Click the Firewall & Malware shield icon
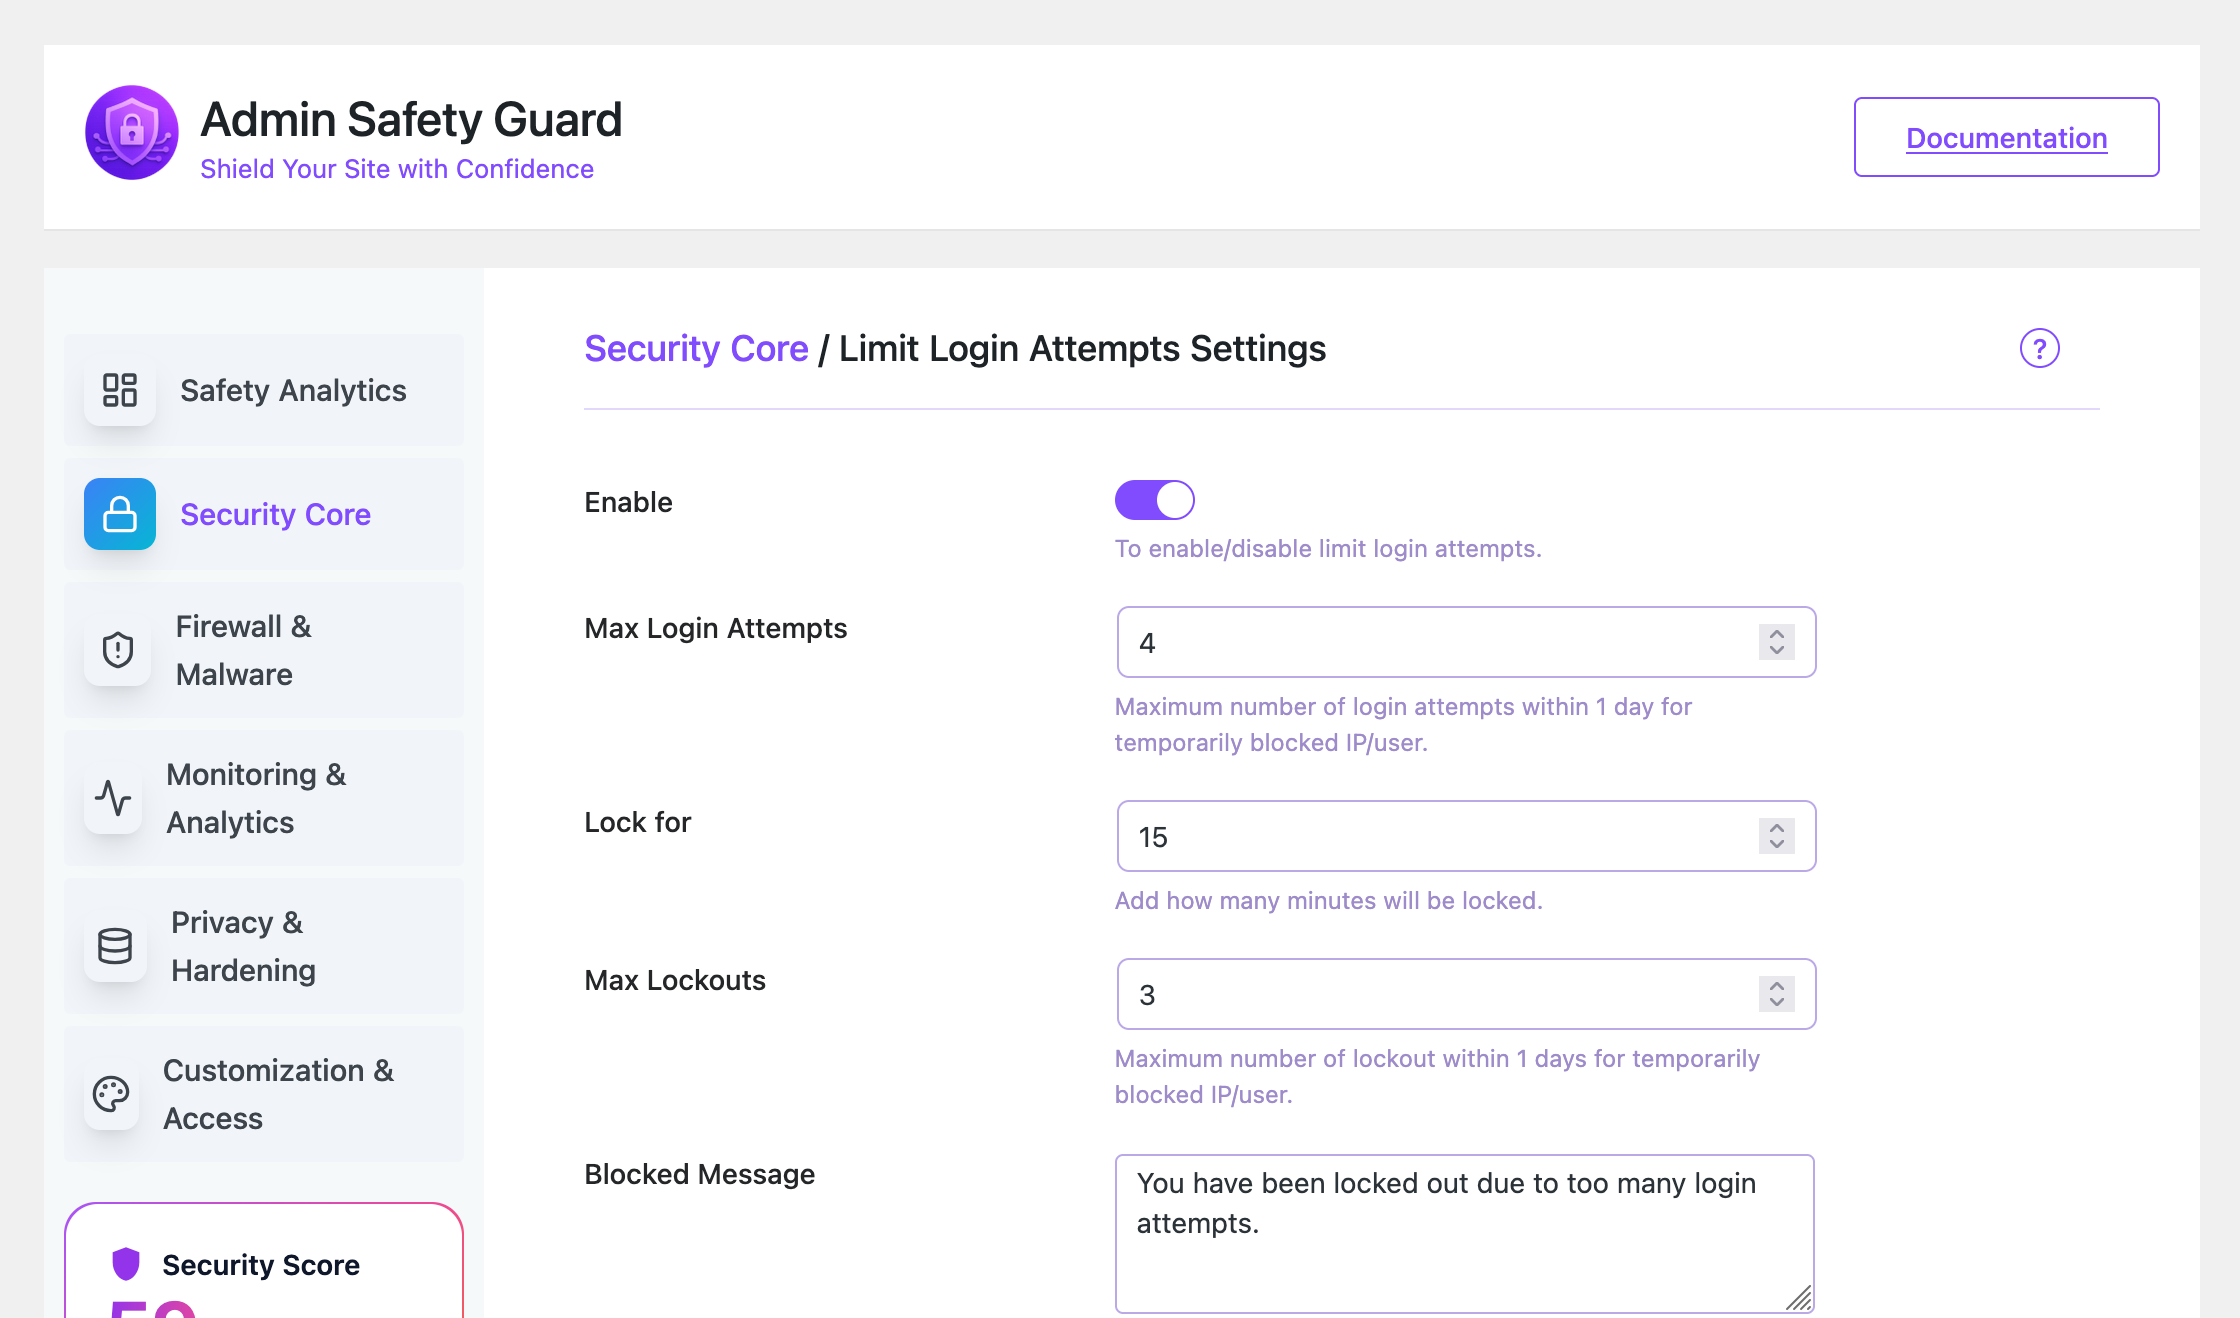Viewport: 2240px width, 1318px height. tap(118, 650)
